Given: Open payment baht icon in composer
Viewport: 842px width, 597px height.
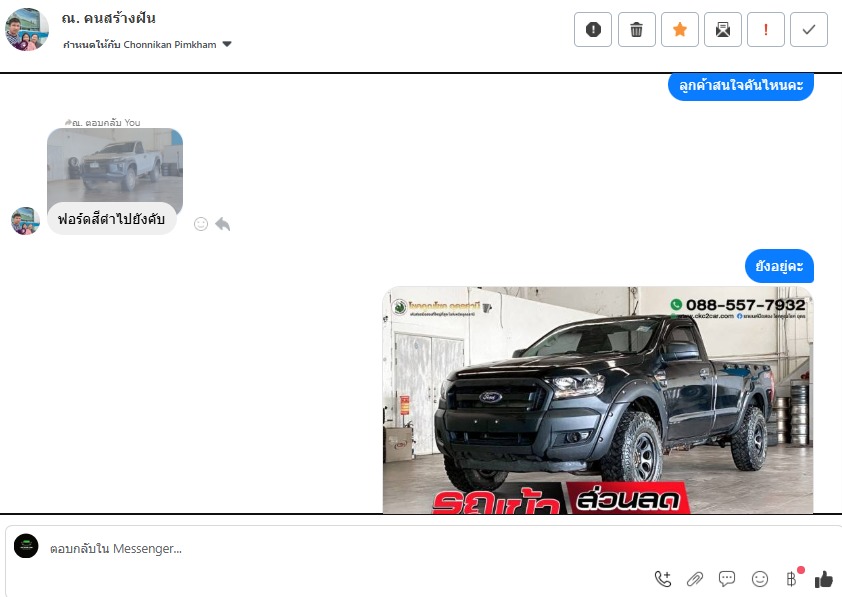Looking at the screenshot, I should click(792, 579).
